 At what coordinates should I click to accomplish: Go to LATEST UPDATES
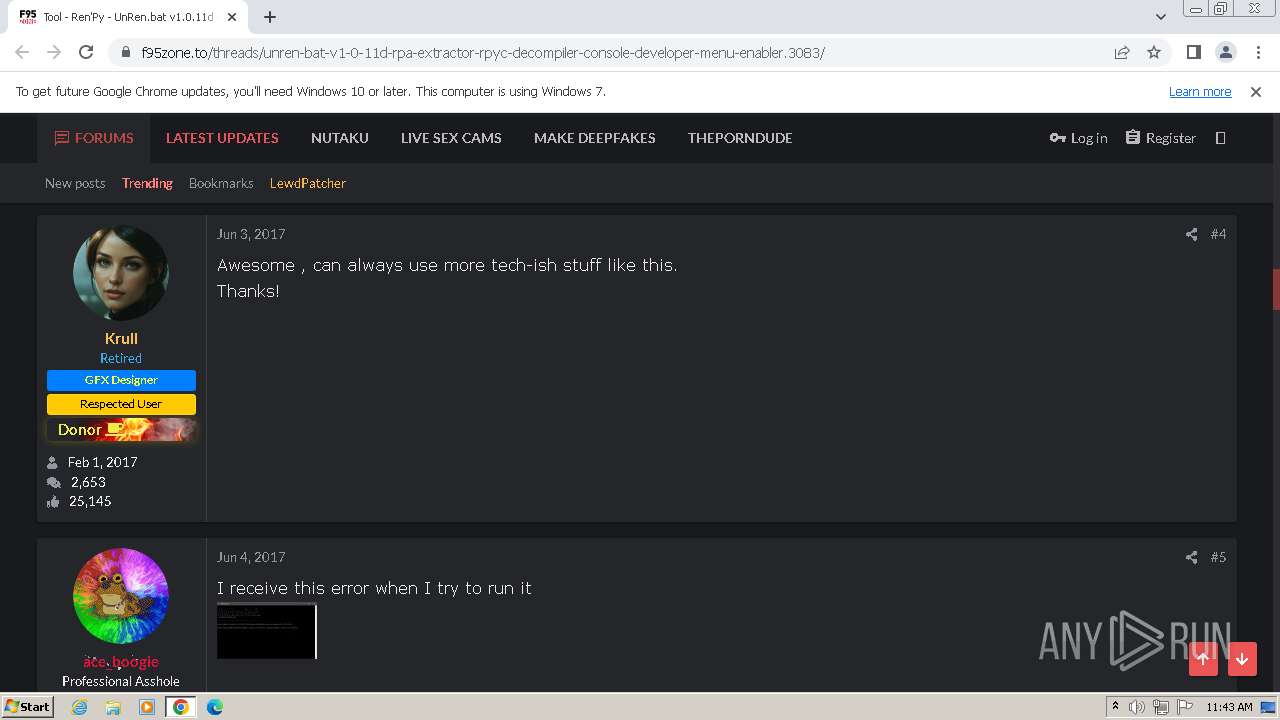[x=222, y=138]
